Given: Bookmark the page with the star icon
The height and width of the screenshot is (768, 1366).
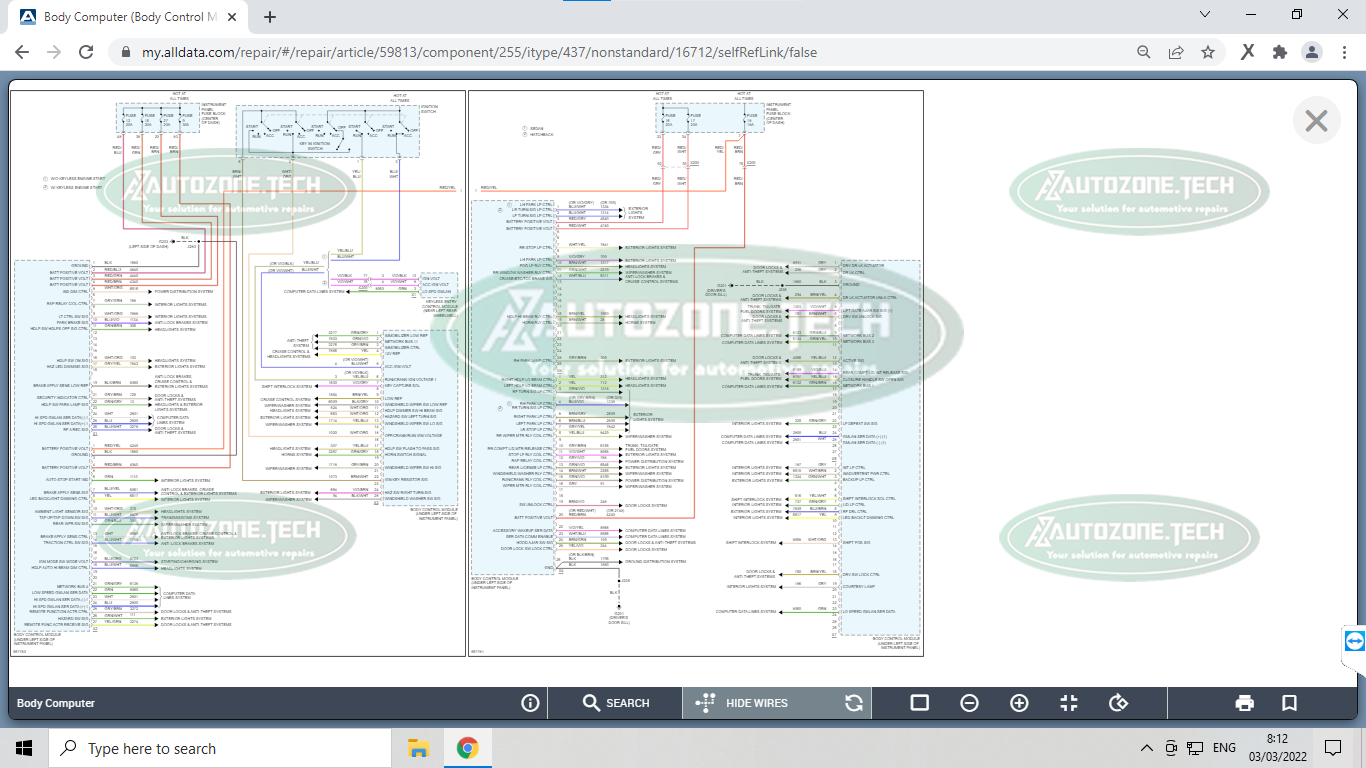Looking at the screenshot, I should pos(1208,52).
